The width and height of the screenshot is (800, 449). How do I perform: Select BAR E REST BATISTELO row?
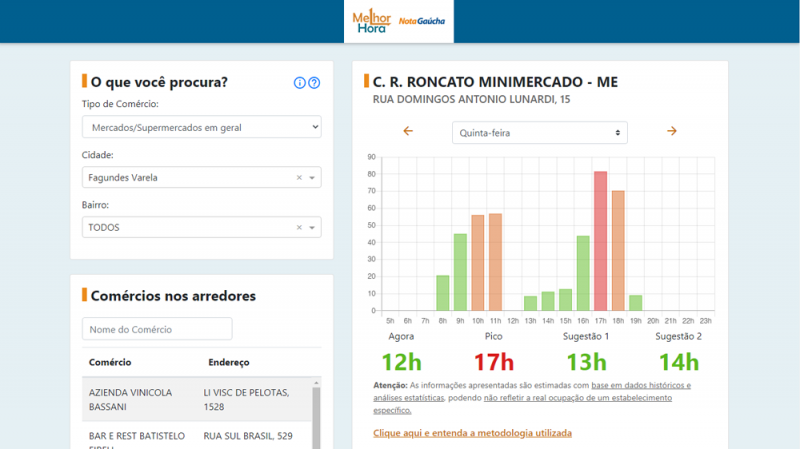click(x=197, y=436)
